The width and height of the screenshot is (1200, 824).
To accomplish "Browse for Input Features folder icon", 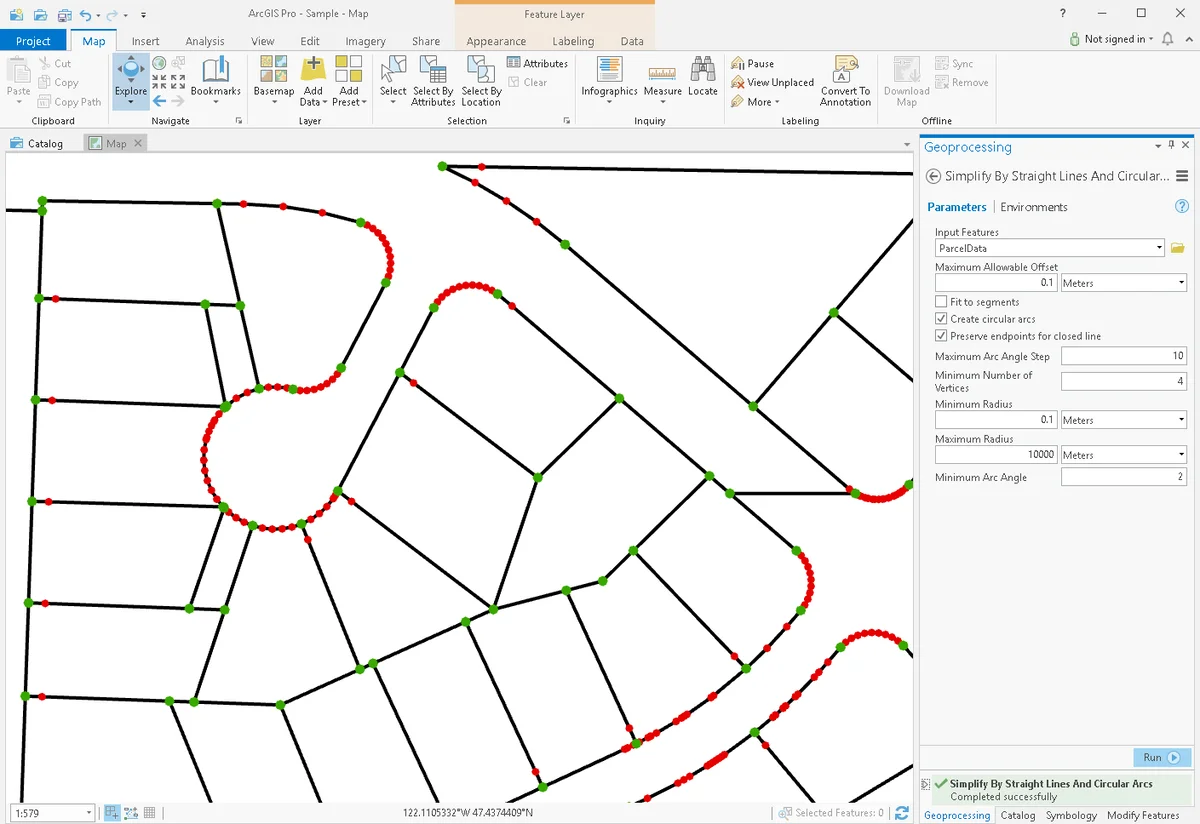I will [x=1177, y=248].
